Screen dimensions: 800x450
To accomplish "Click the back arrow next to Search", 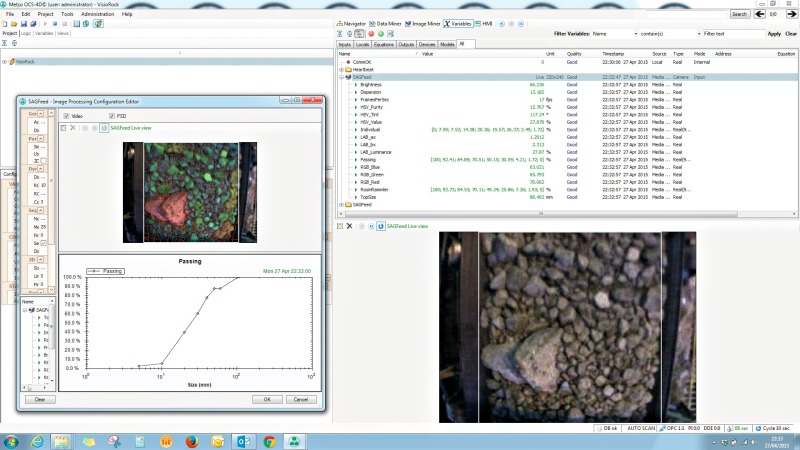I will click(x=759, y=14).
